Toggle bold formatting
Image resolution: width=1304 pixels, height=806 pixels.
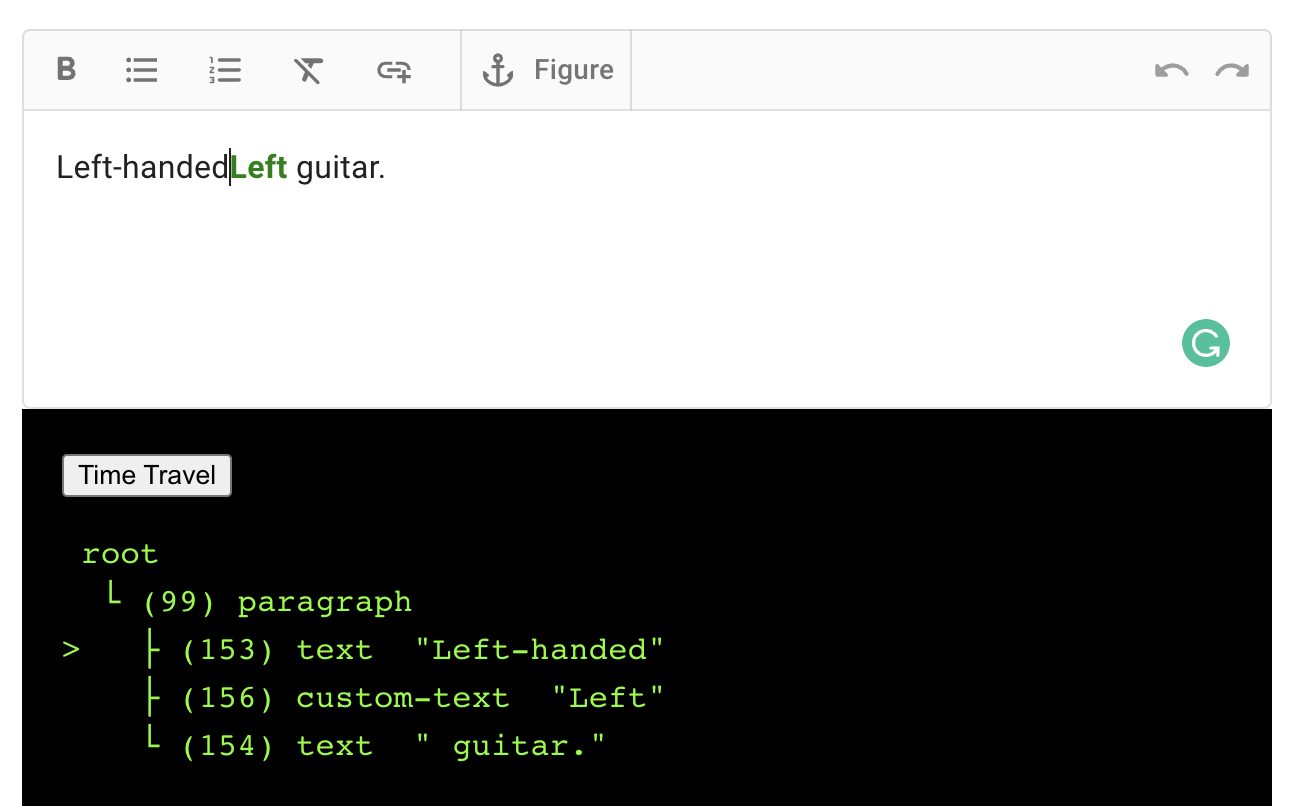(66, 70)
